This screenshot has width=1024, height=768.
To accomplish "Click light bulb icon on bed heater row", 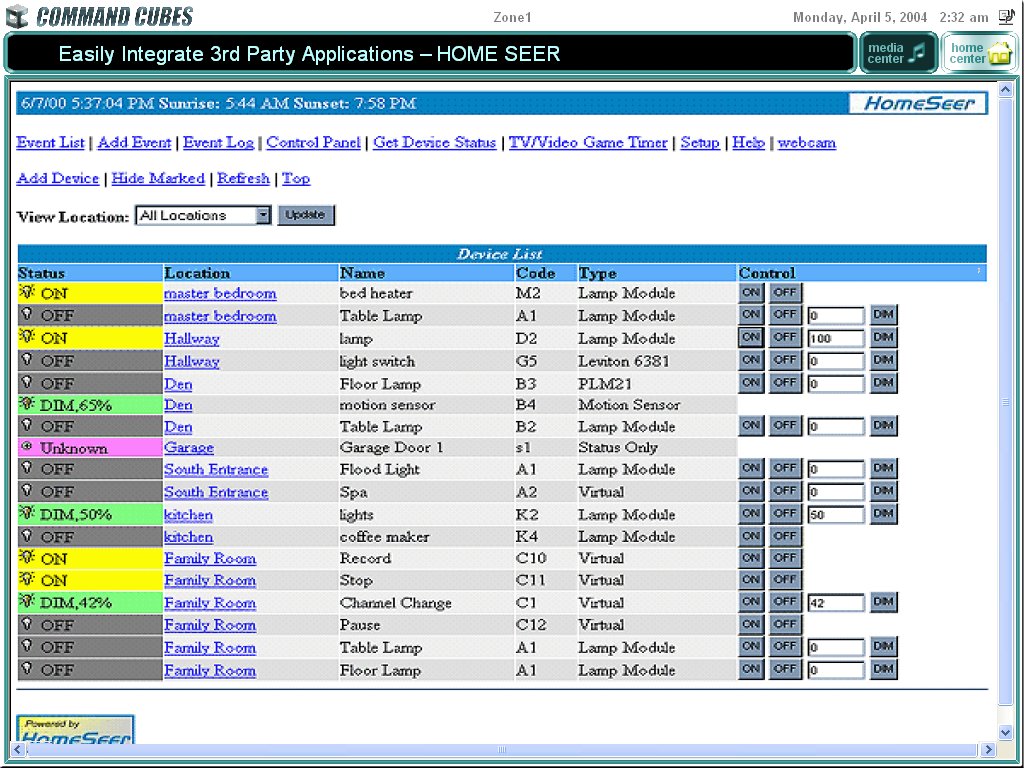I will [27, 293].
